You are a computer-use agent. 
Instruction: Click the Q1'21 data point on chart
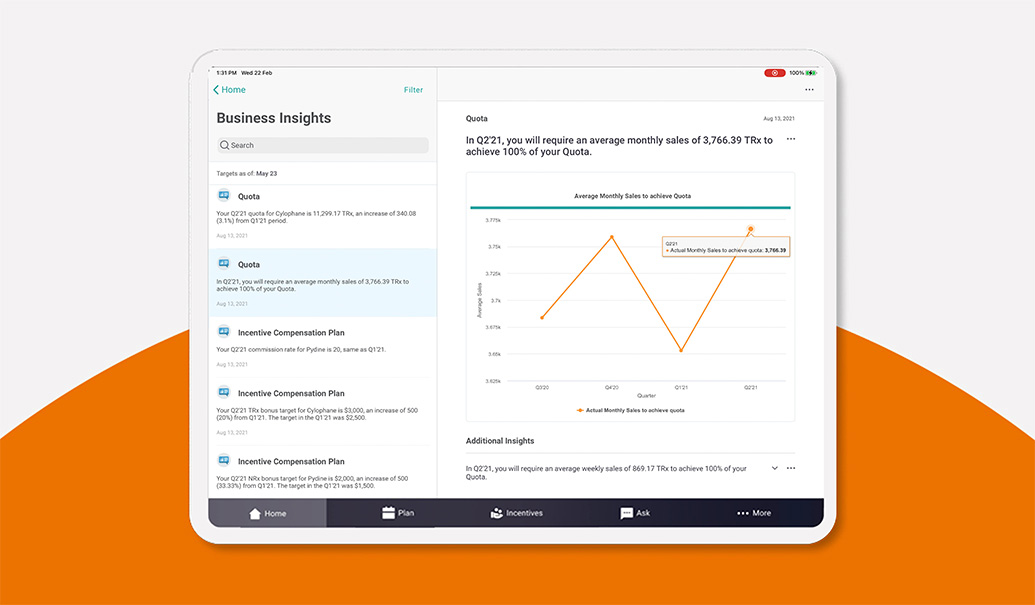[681, 350]
